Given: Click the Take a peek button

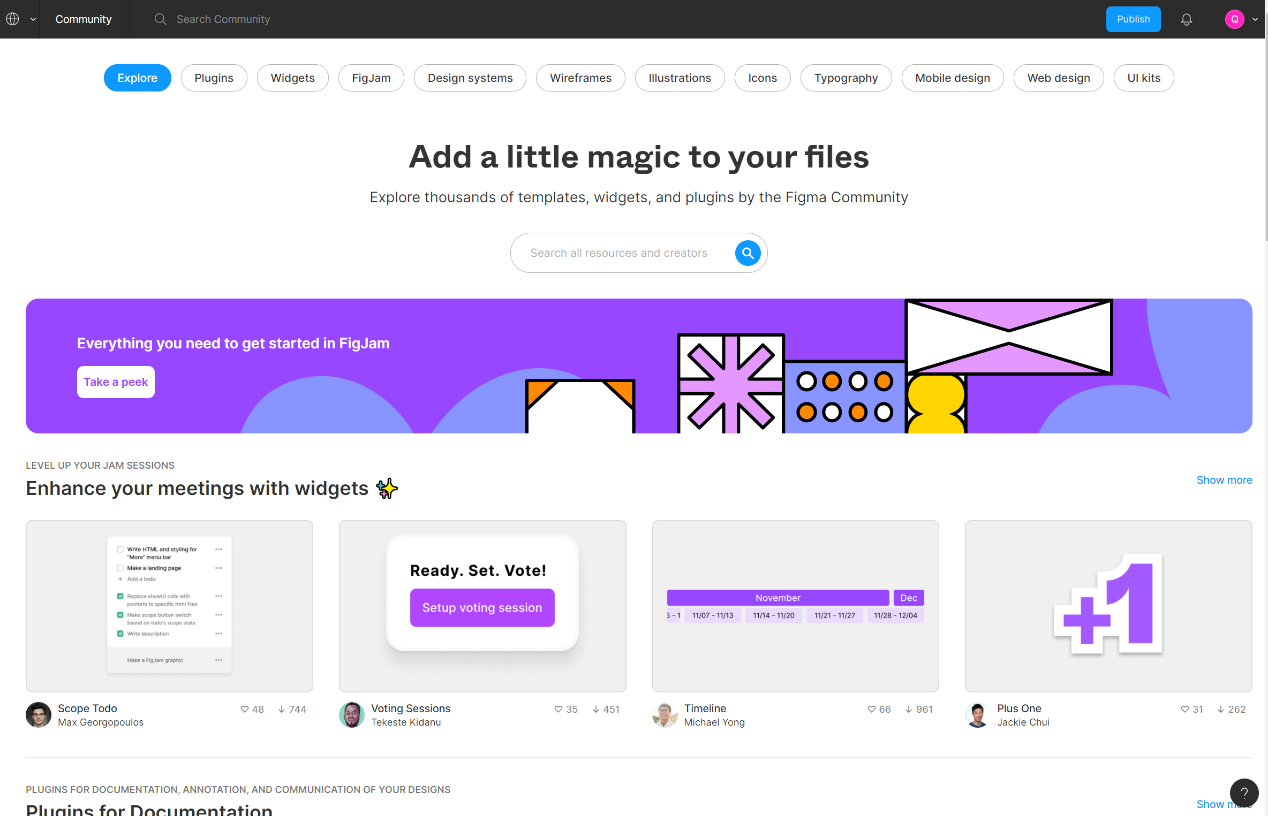Looking at the screenshot, I should pyautogui.click(x=116, y=382).
